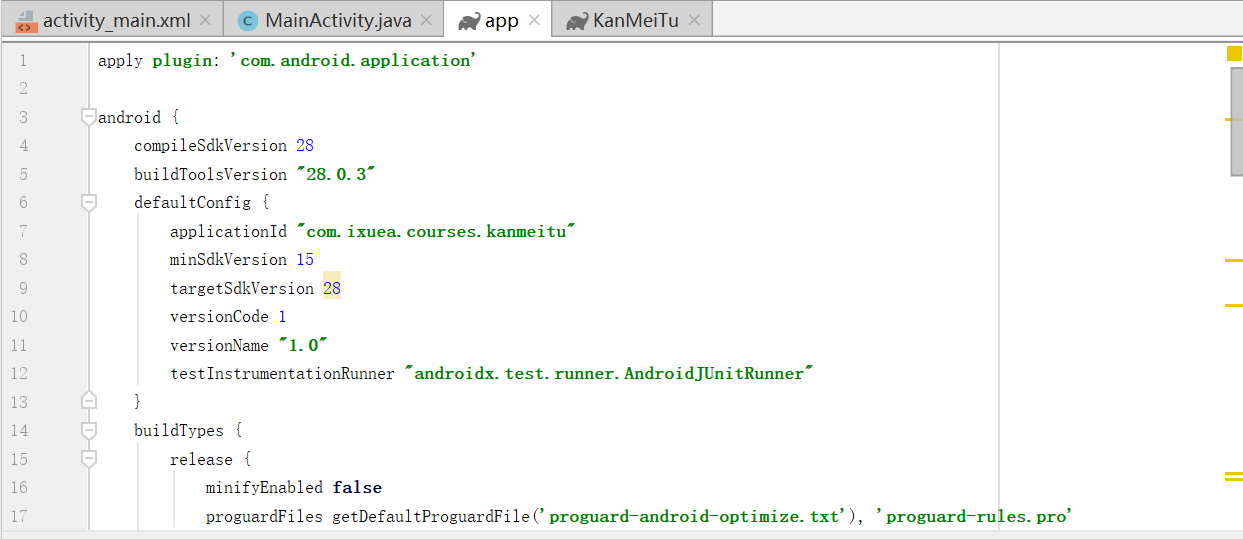Click the yellow warning stripe beside line 8

click(x=1234, y=260)
